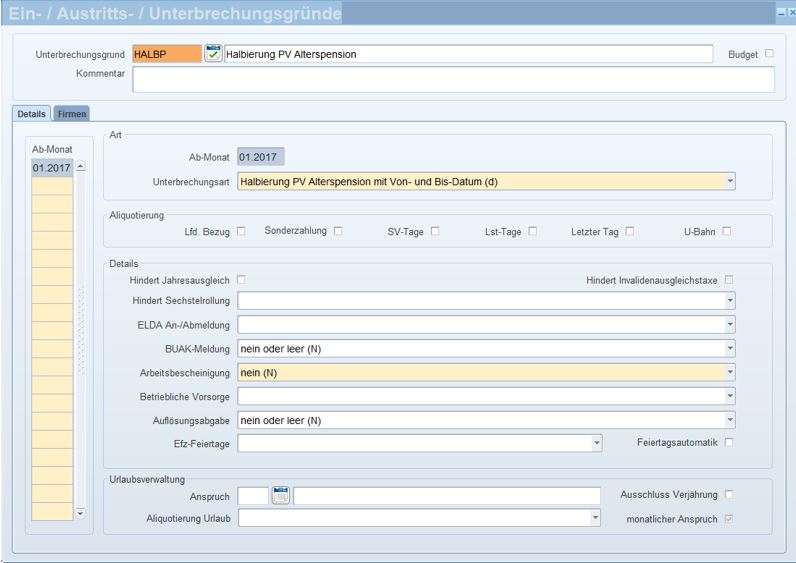Click the lookup icon next to HALBP
Viewport: 796px width, 563px height.
pyautogui.click(x=213, y=54)
